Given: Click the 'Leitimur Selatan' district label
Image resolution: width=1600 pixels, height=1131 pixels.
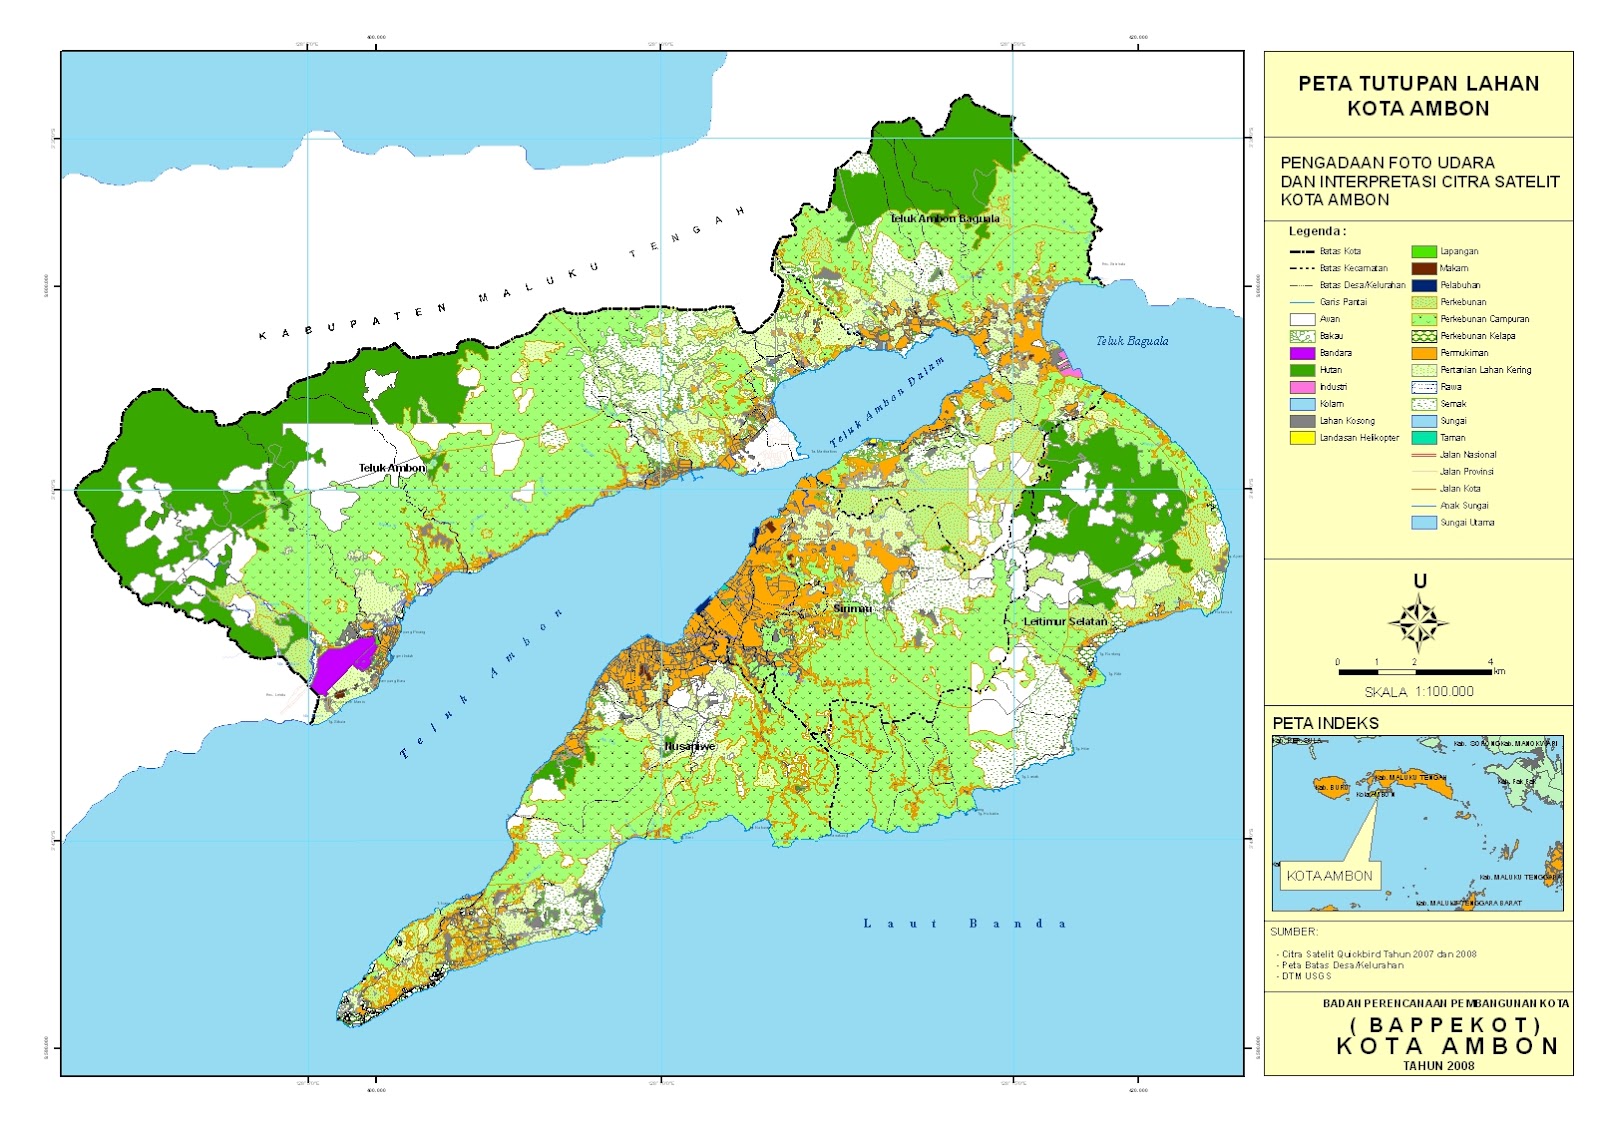Looking at the screenshot, I should (x=1065, y=621).
